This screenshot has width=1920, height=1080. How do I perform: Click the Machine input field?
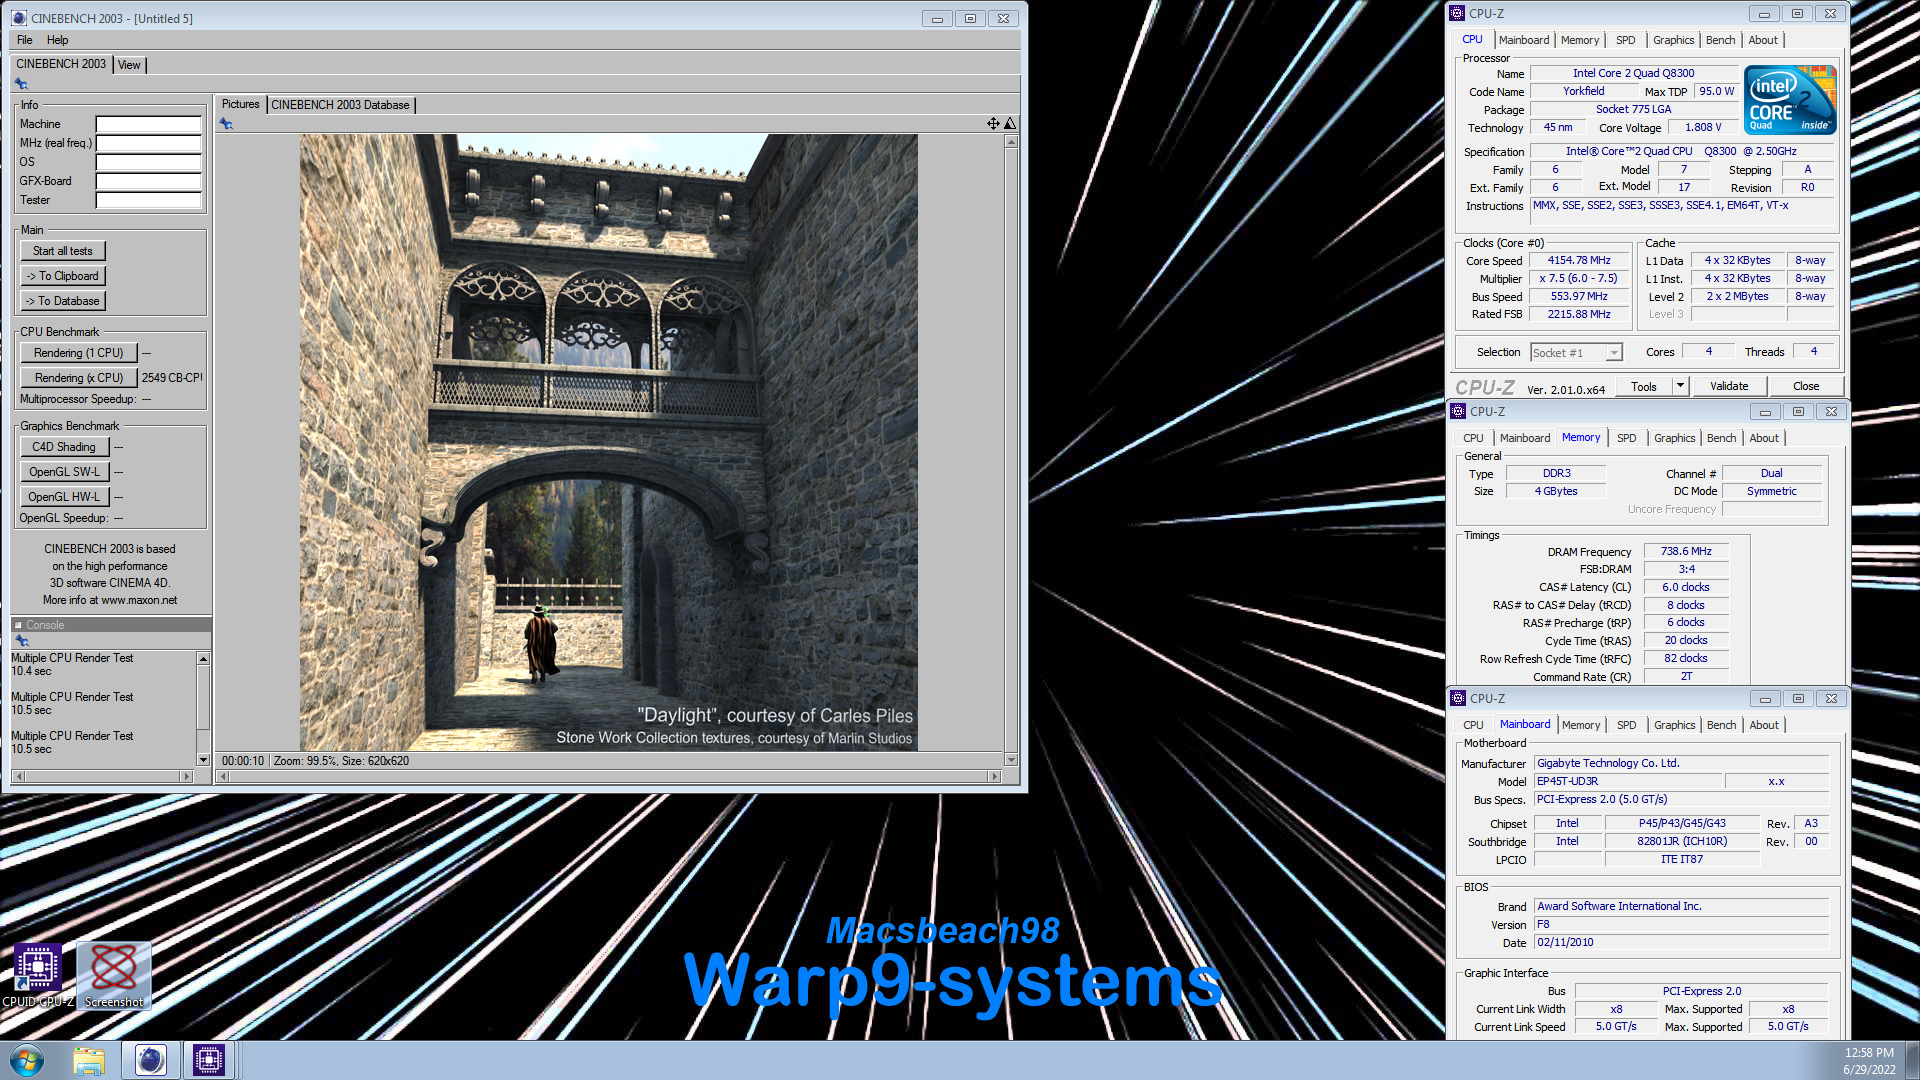[x=149, y=125]
